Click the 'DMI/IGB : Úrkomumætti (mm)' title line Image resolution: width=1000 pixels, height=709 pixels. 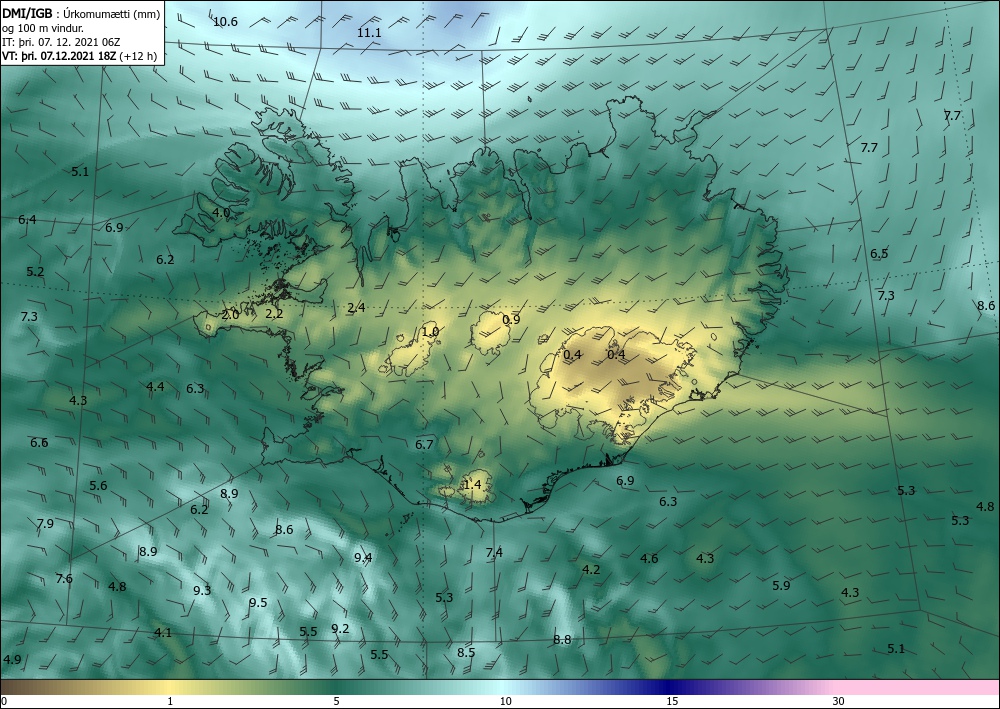coord(81,15)
